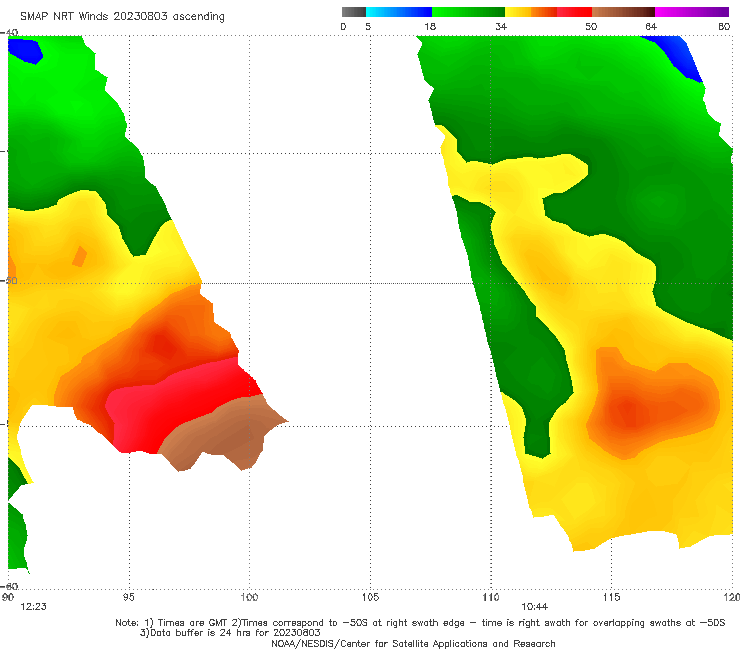The height and width of the screenshot is (650, 740).
Task: Click the swath time '10:44'
Action: click(534, 607)
